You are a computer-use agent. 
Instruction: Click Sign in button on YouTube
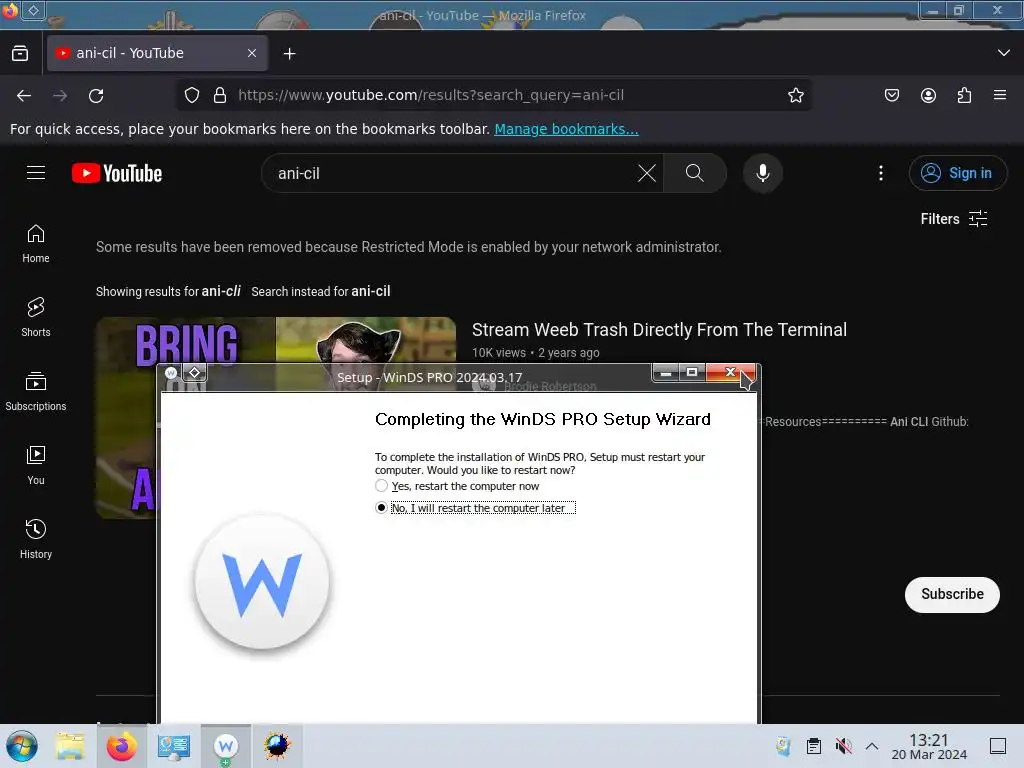(x=957, y=173)
